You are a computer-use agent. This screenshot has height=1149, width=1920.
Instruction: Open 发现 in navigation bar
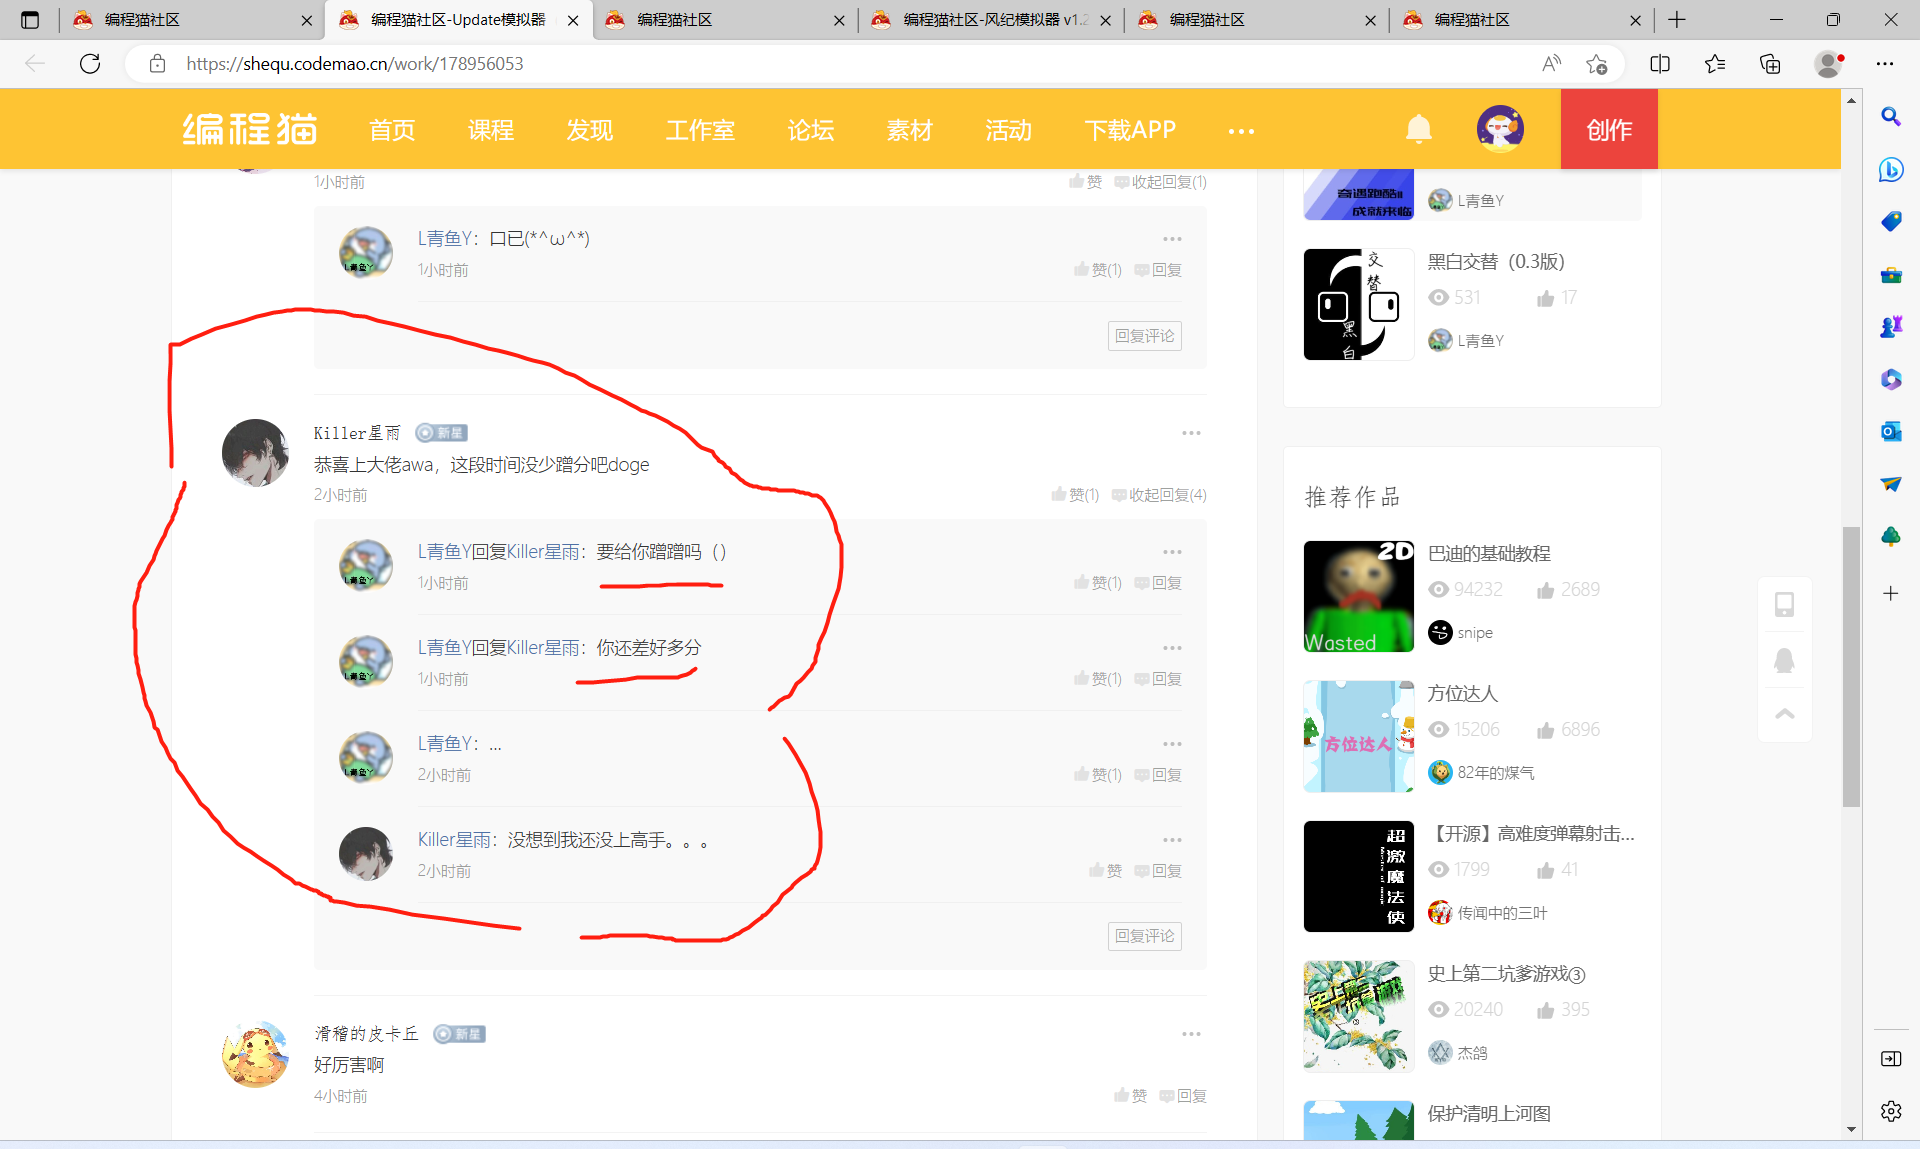coord(590,130)
